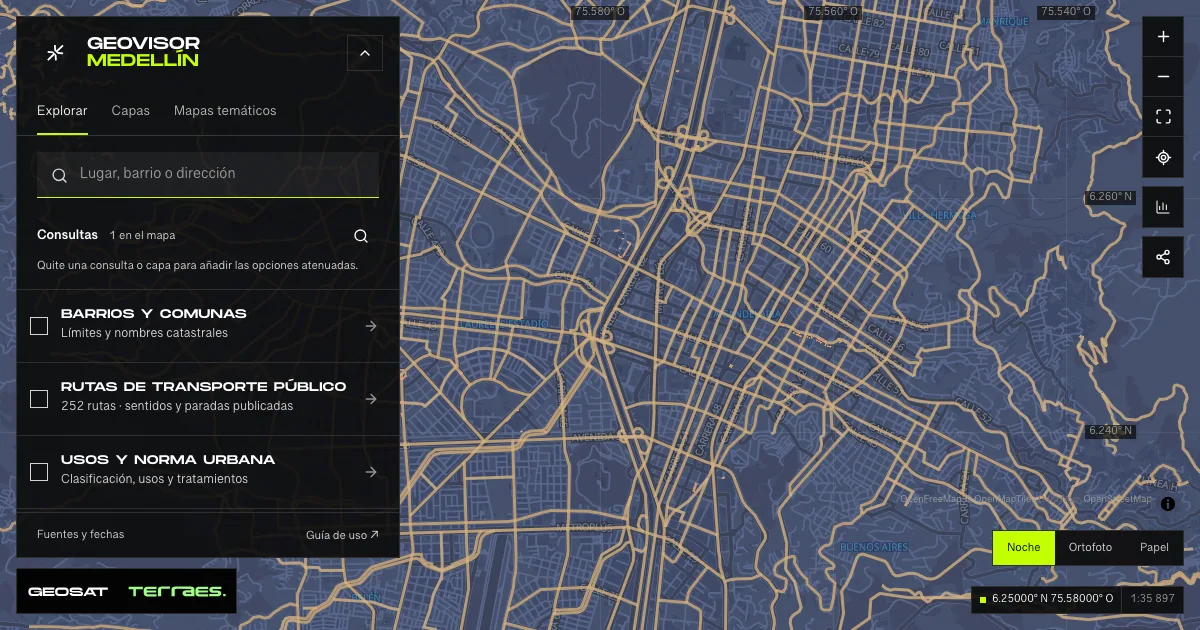Open the Capas tab

coord(131,111)
